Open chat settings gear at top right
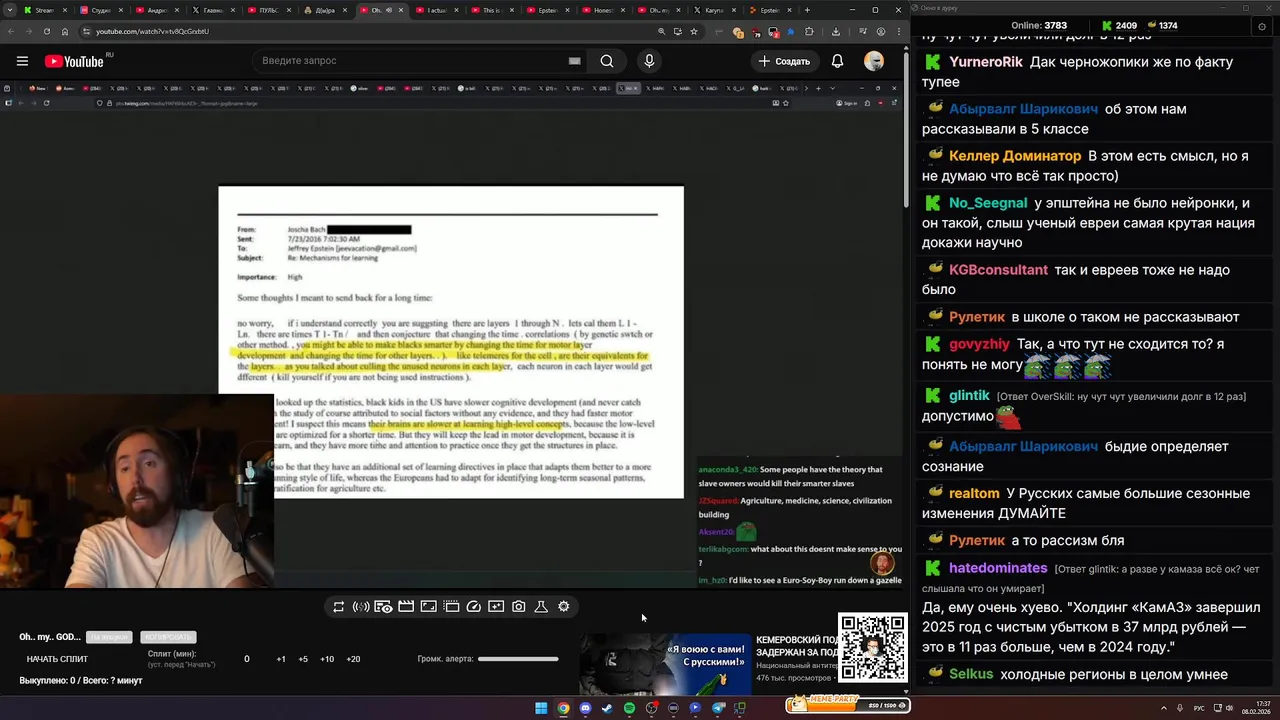 tap(1262, 27)
